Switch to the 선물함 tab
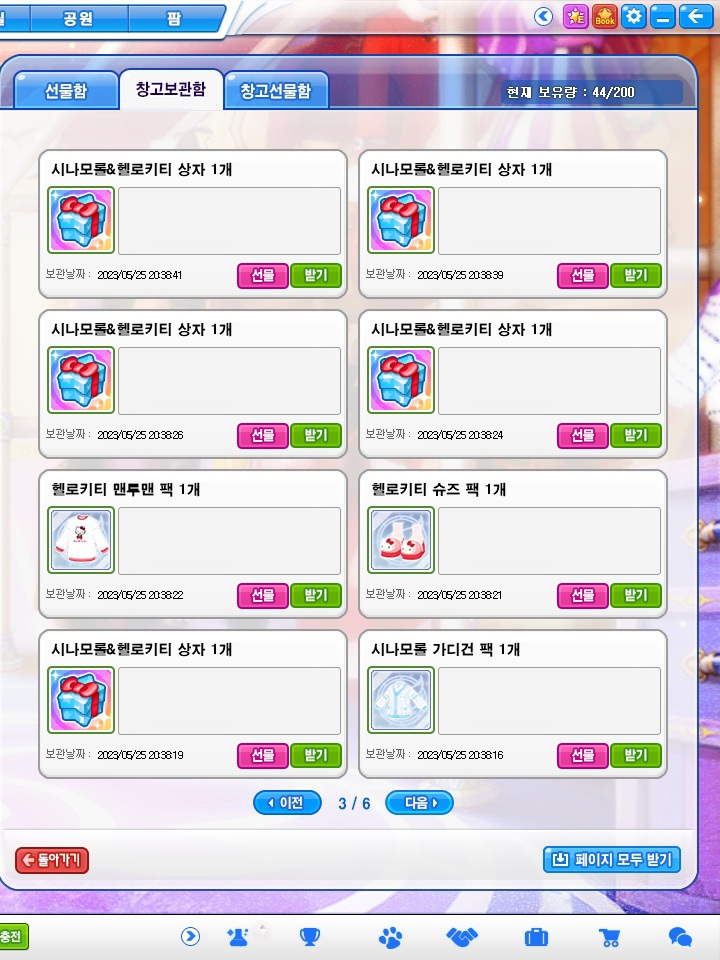This screenshot has height=960, width=720. (66, 91)
